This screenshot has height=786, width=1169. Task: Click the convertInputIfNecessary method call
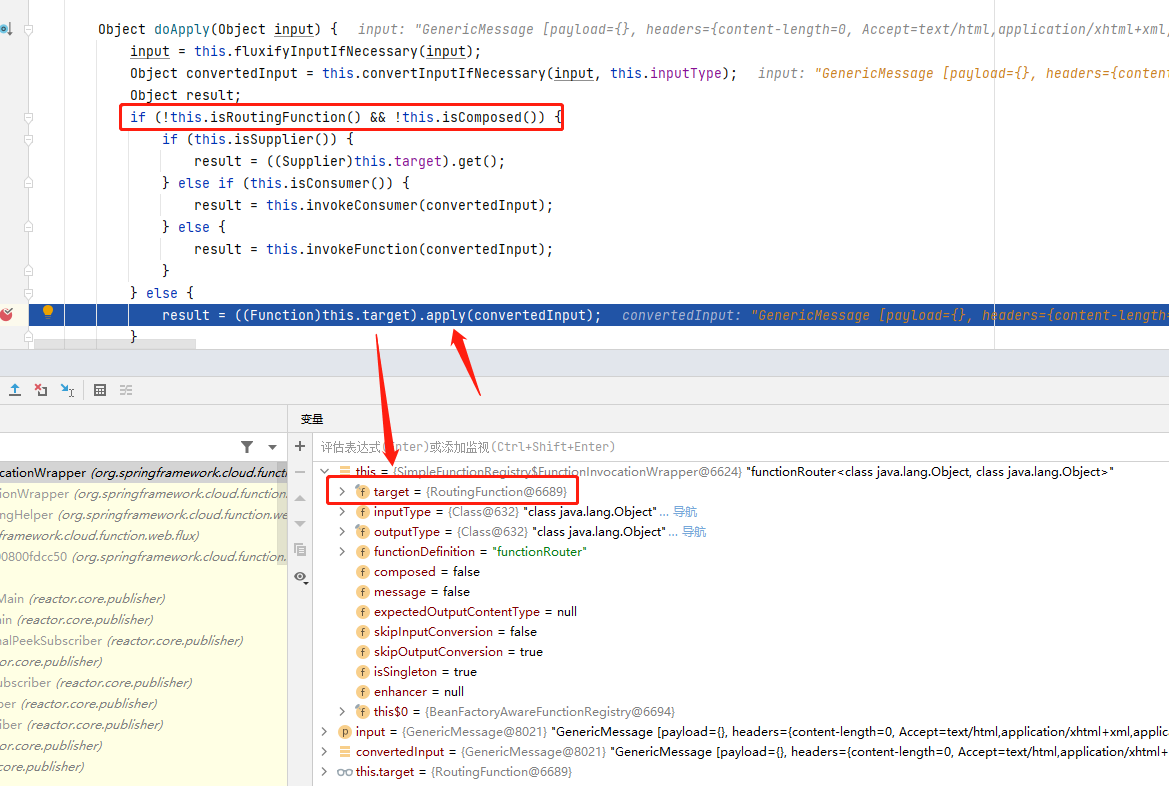point(455,73)
